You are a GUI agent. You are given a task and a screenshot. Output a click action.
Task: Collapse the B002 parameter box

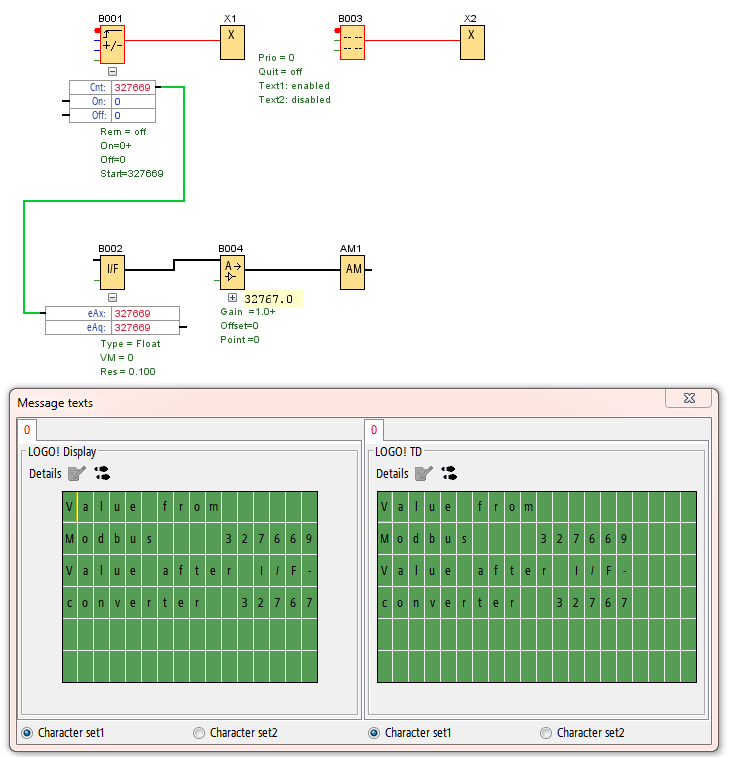112,297
